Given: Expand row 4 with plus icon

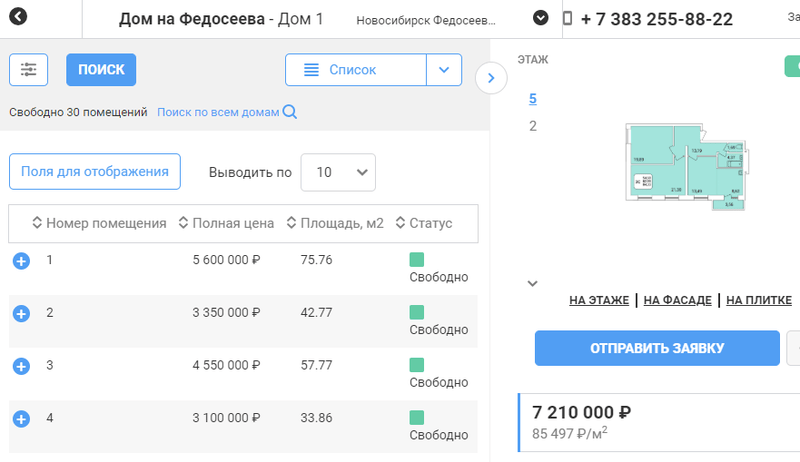Looking at the screenshot, I should point(21,419).
